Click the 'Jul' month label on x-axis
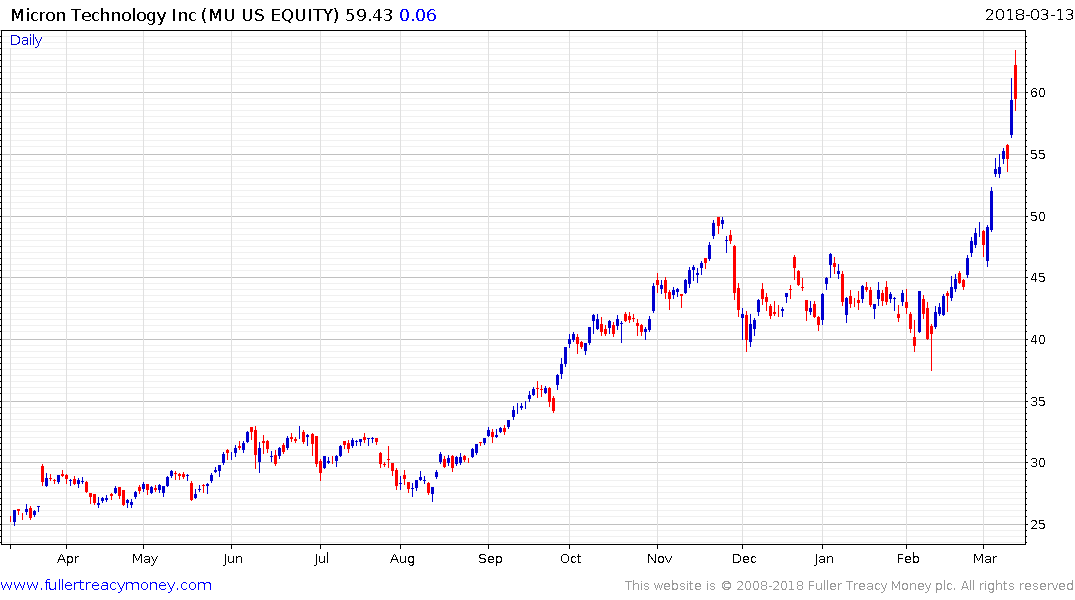Image resolution: width=1075 pixels, height=600 pixels. click(322, 558)
